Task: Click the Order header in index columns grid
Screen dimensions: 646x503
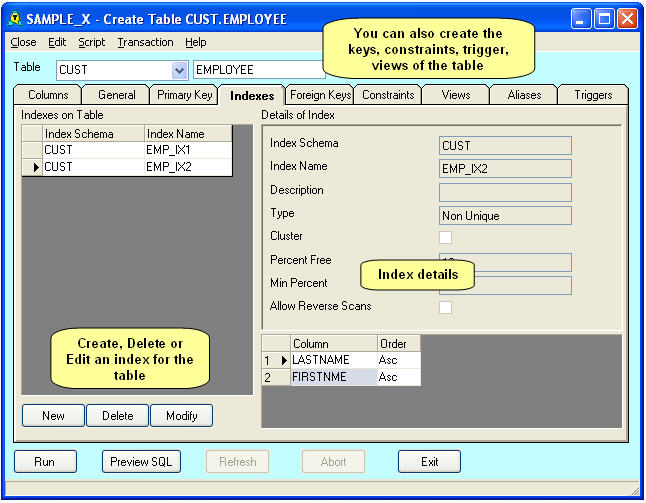Action: pyautogui.click(x=399, y=344)
